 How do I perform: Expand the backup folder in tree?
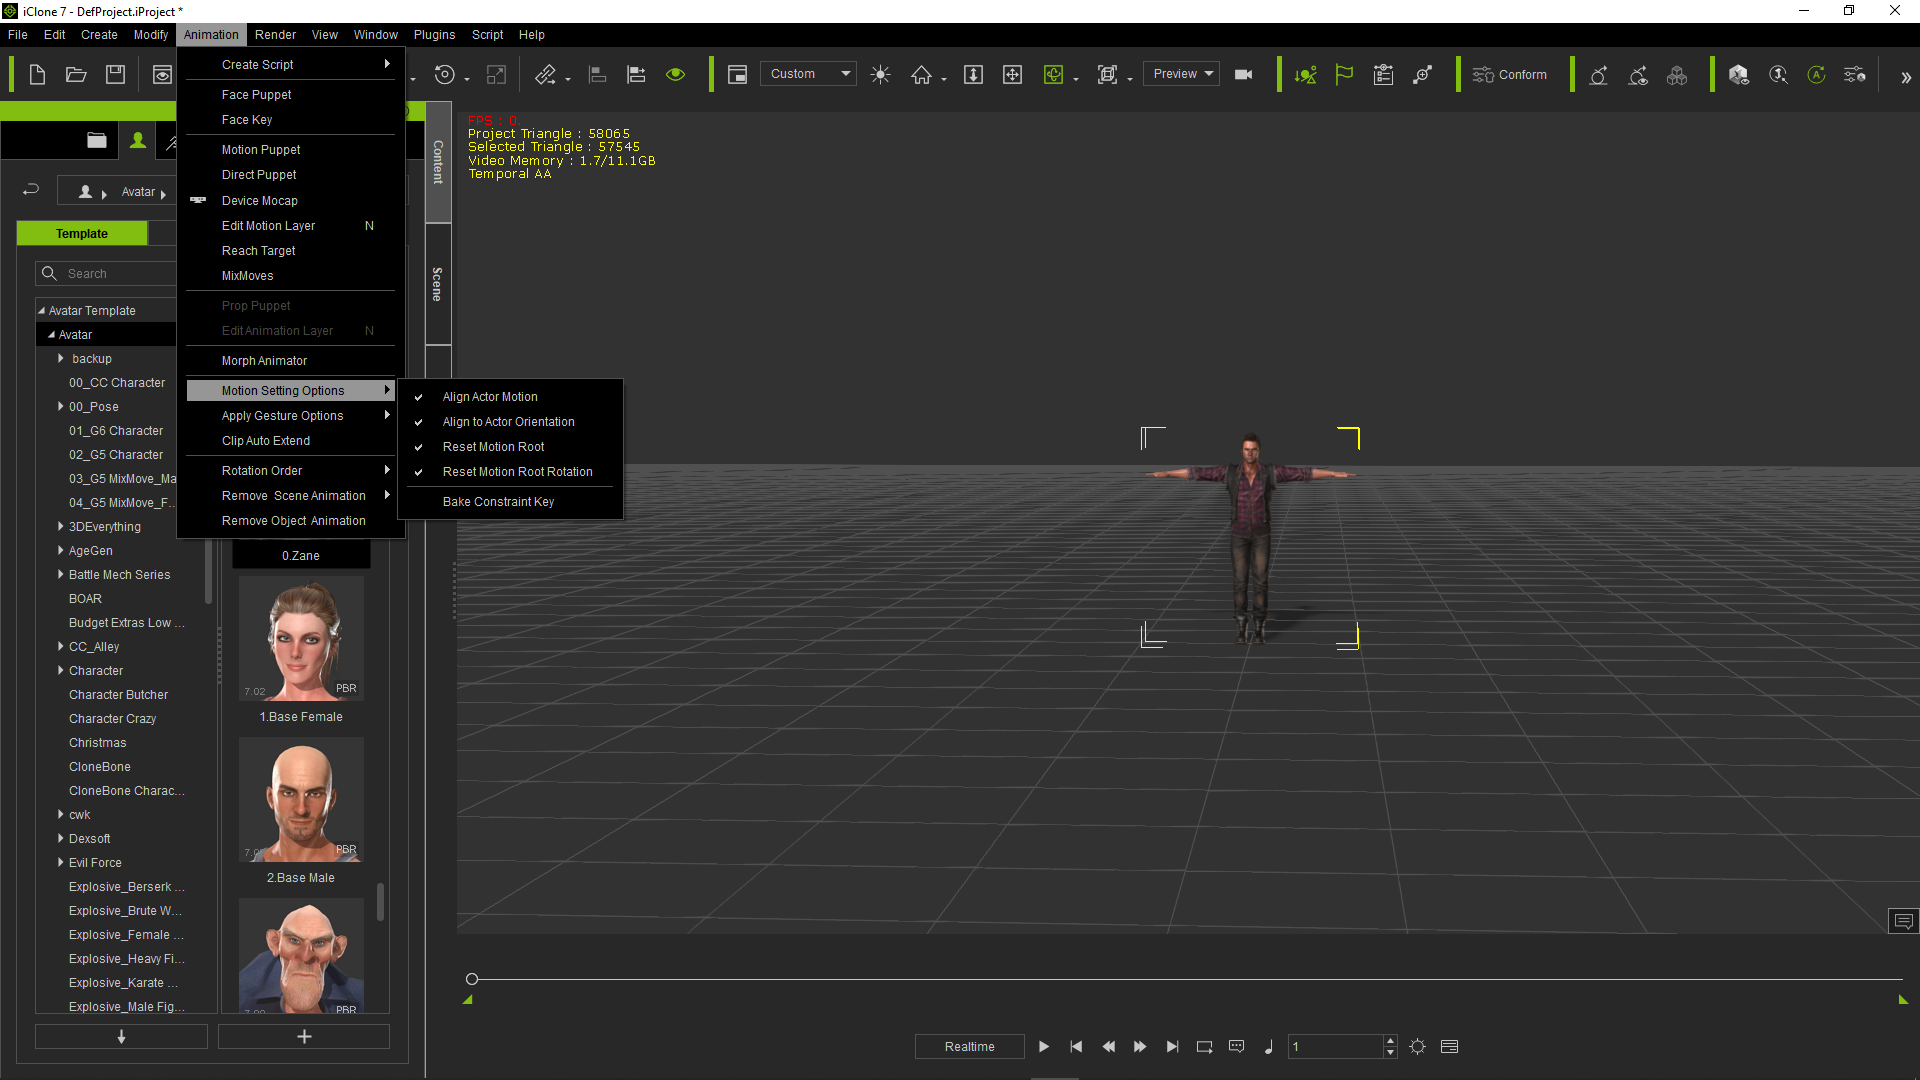click(61, 358)
